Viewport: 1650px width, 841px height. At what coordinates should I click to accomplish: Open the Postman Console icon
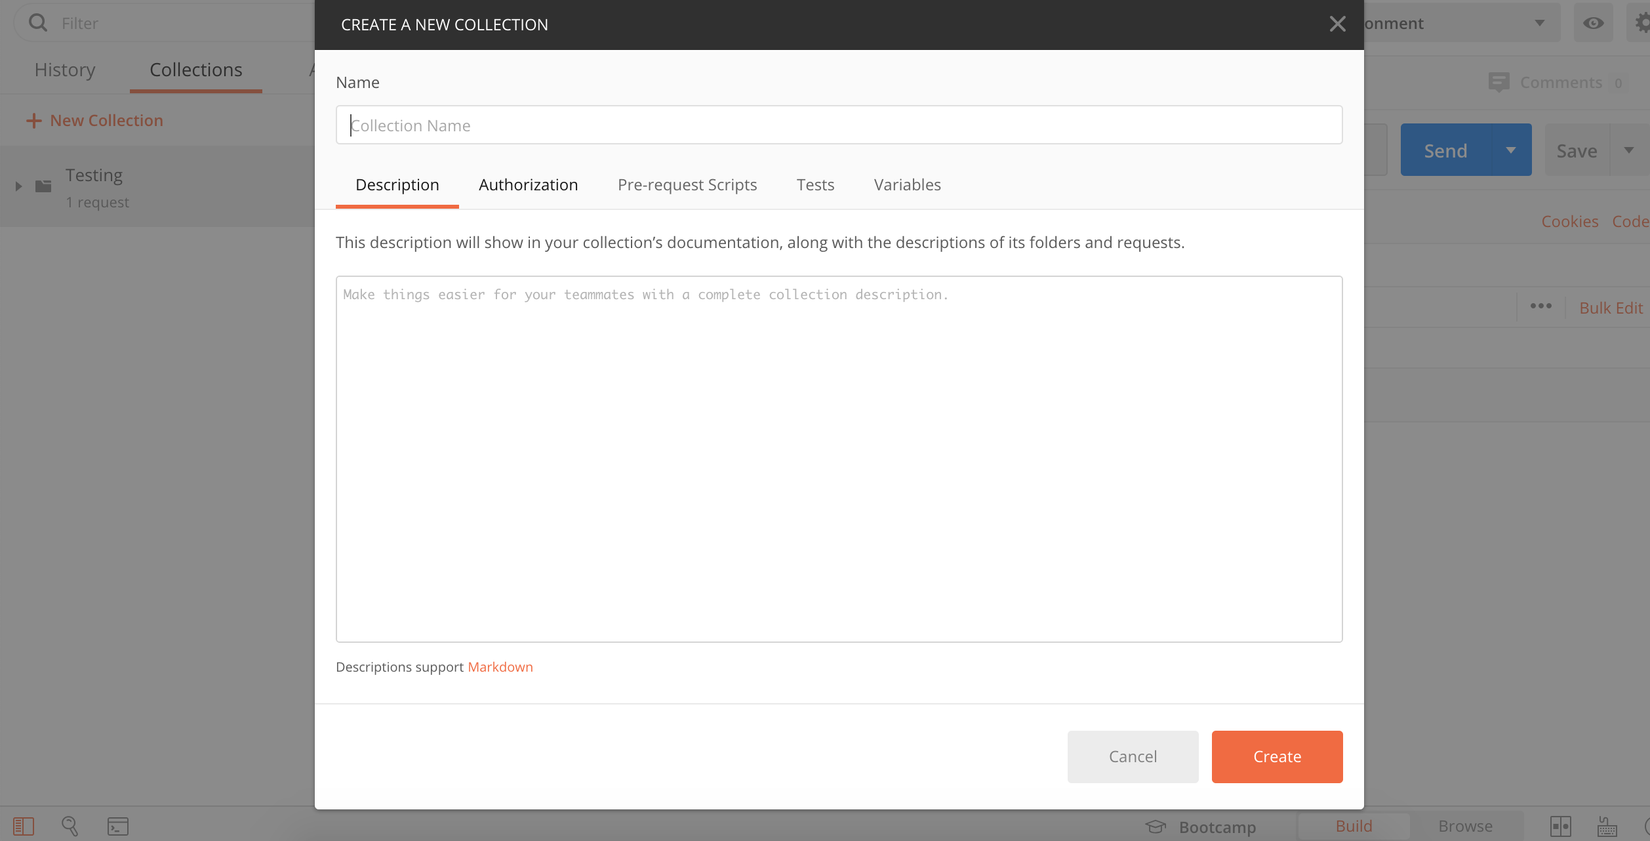click(118, 826)
